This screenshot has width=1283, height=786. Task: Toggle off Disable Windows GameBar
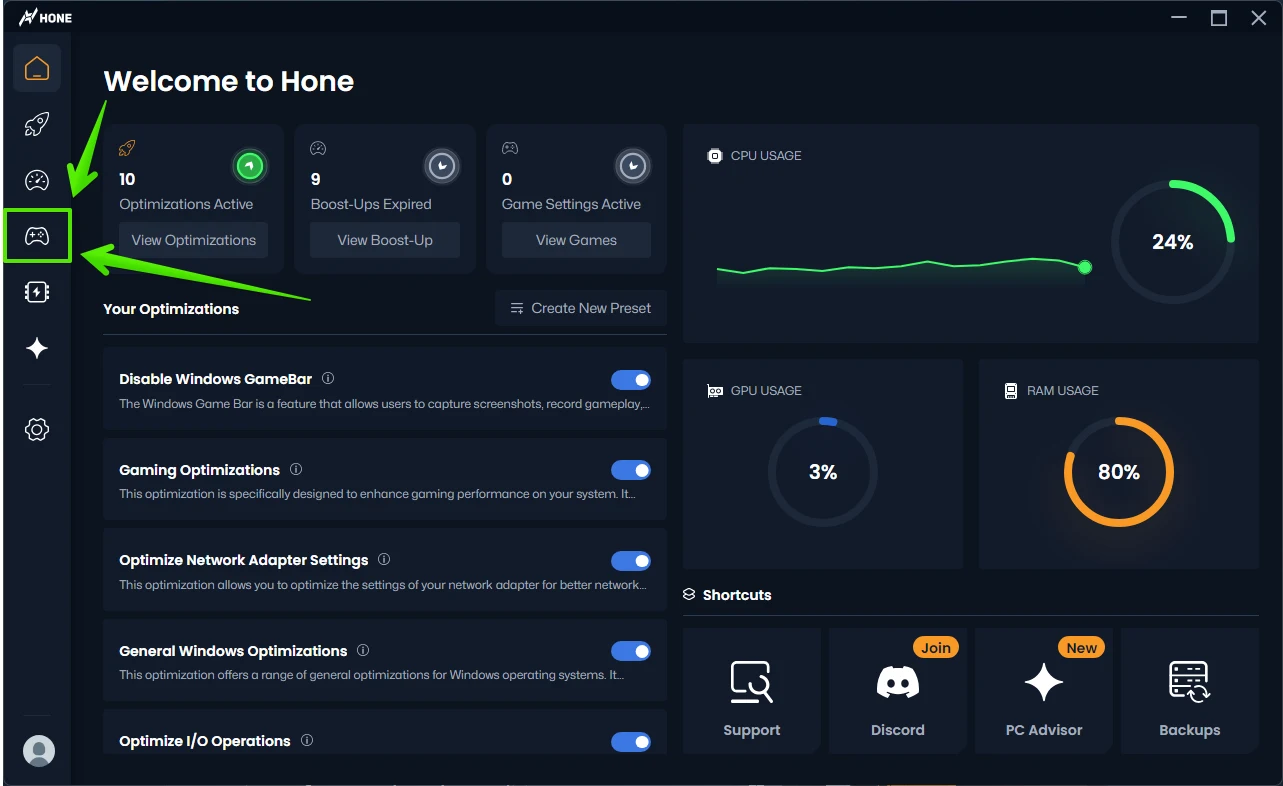(630, 380)
